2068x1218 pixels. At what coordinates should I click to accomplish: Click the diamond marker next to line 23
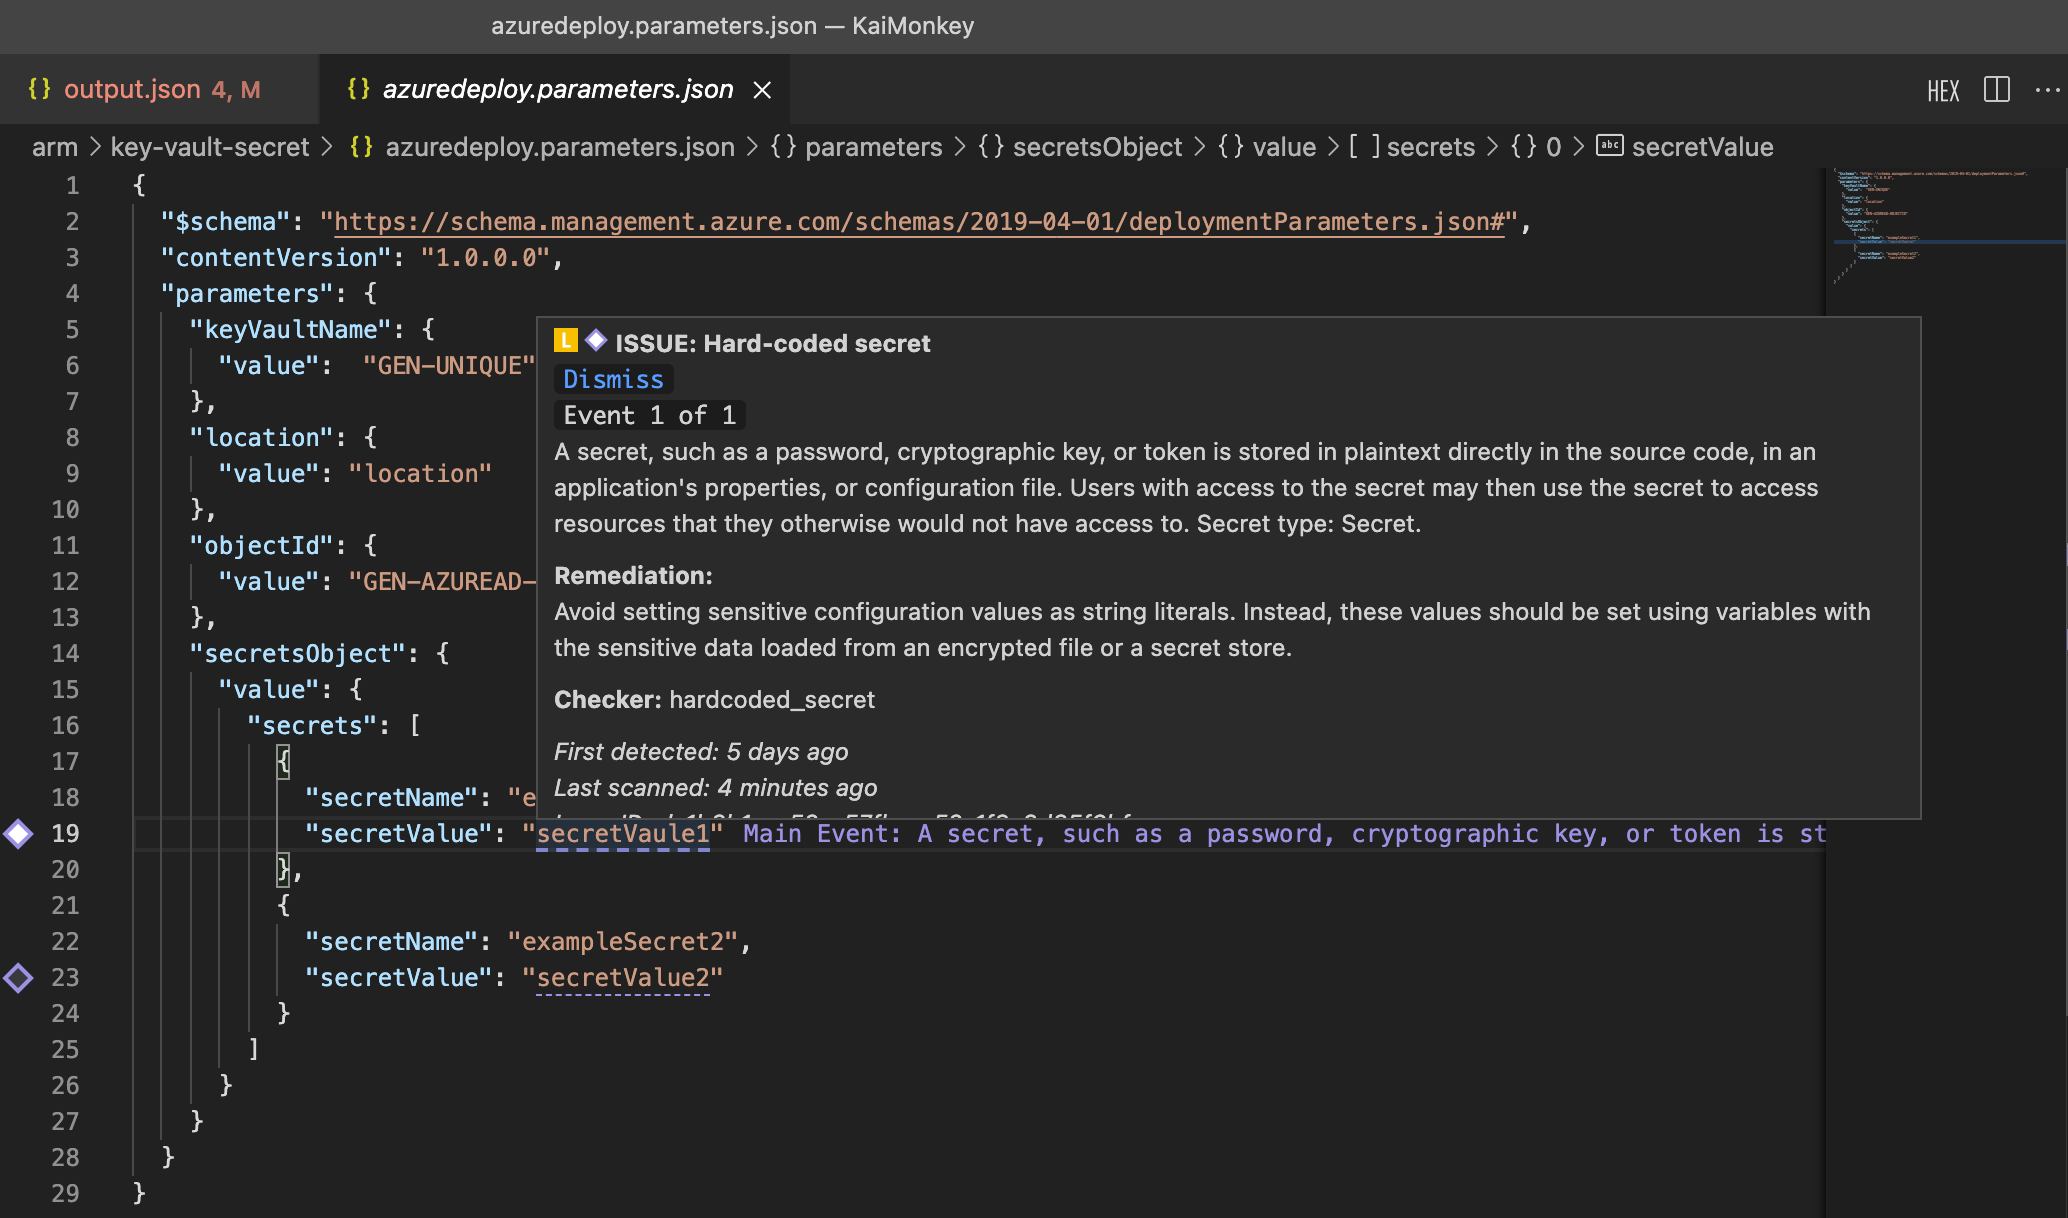(x=18, y=977)
